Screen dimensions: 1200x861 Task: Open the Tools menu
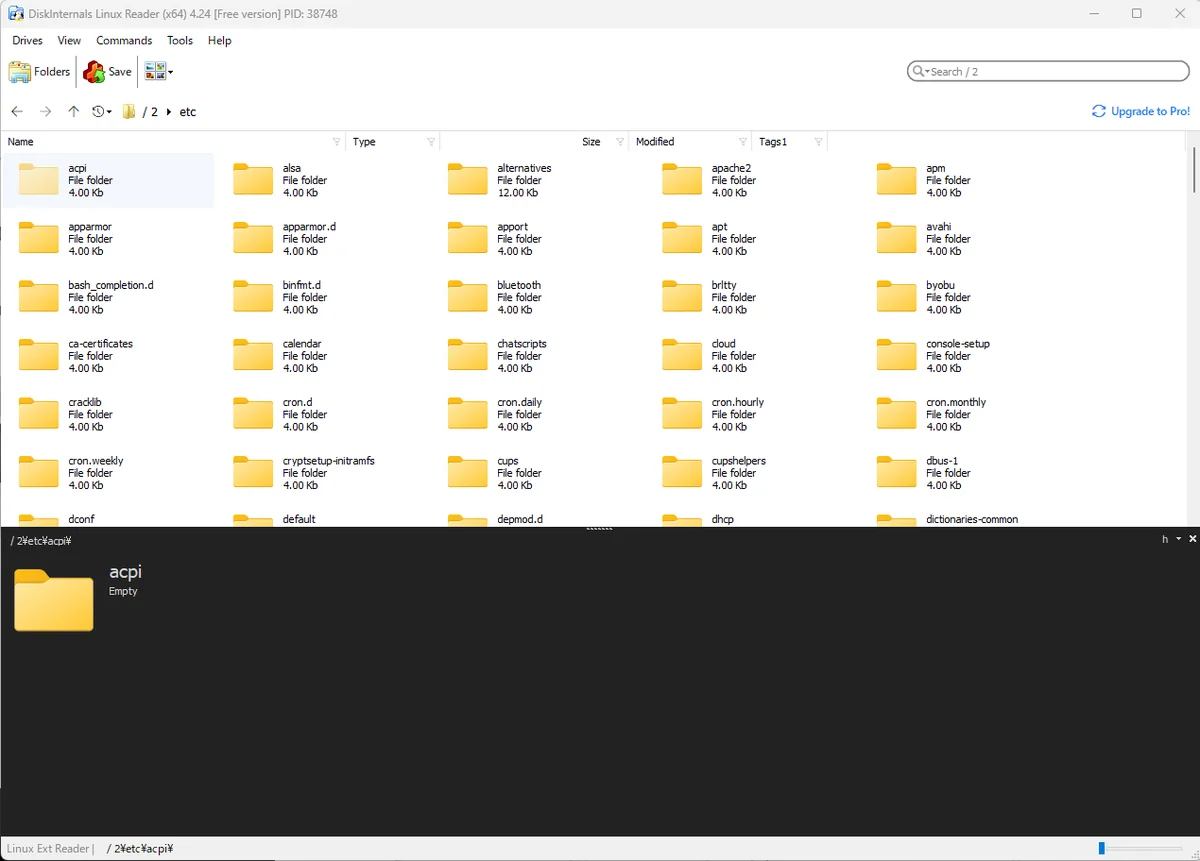(x=180, y=41)
